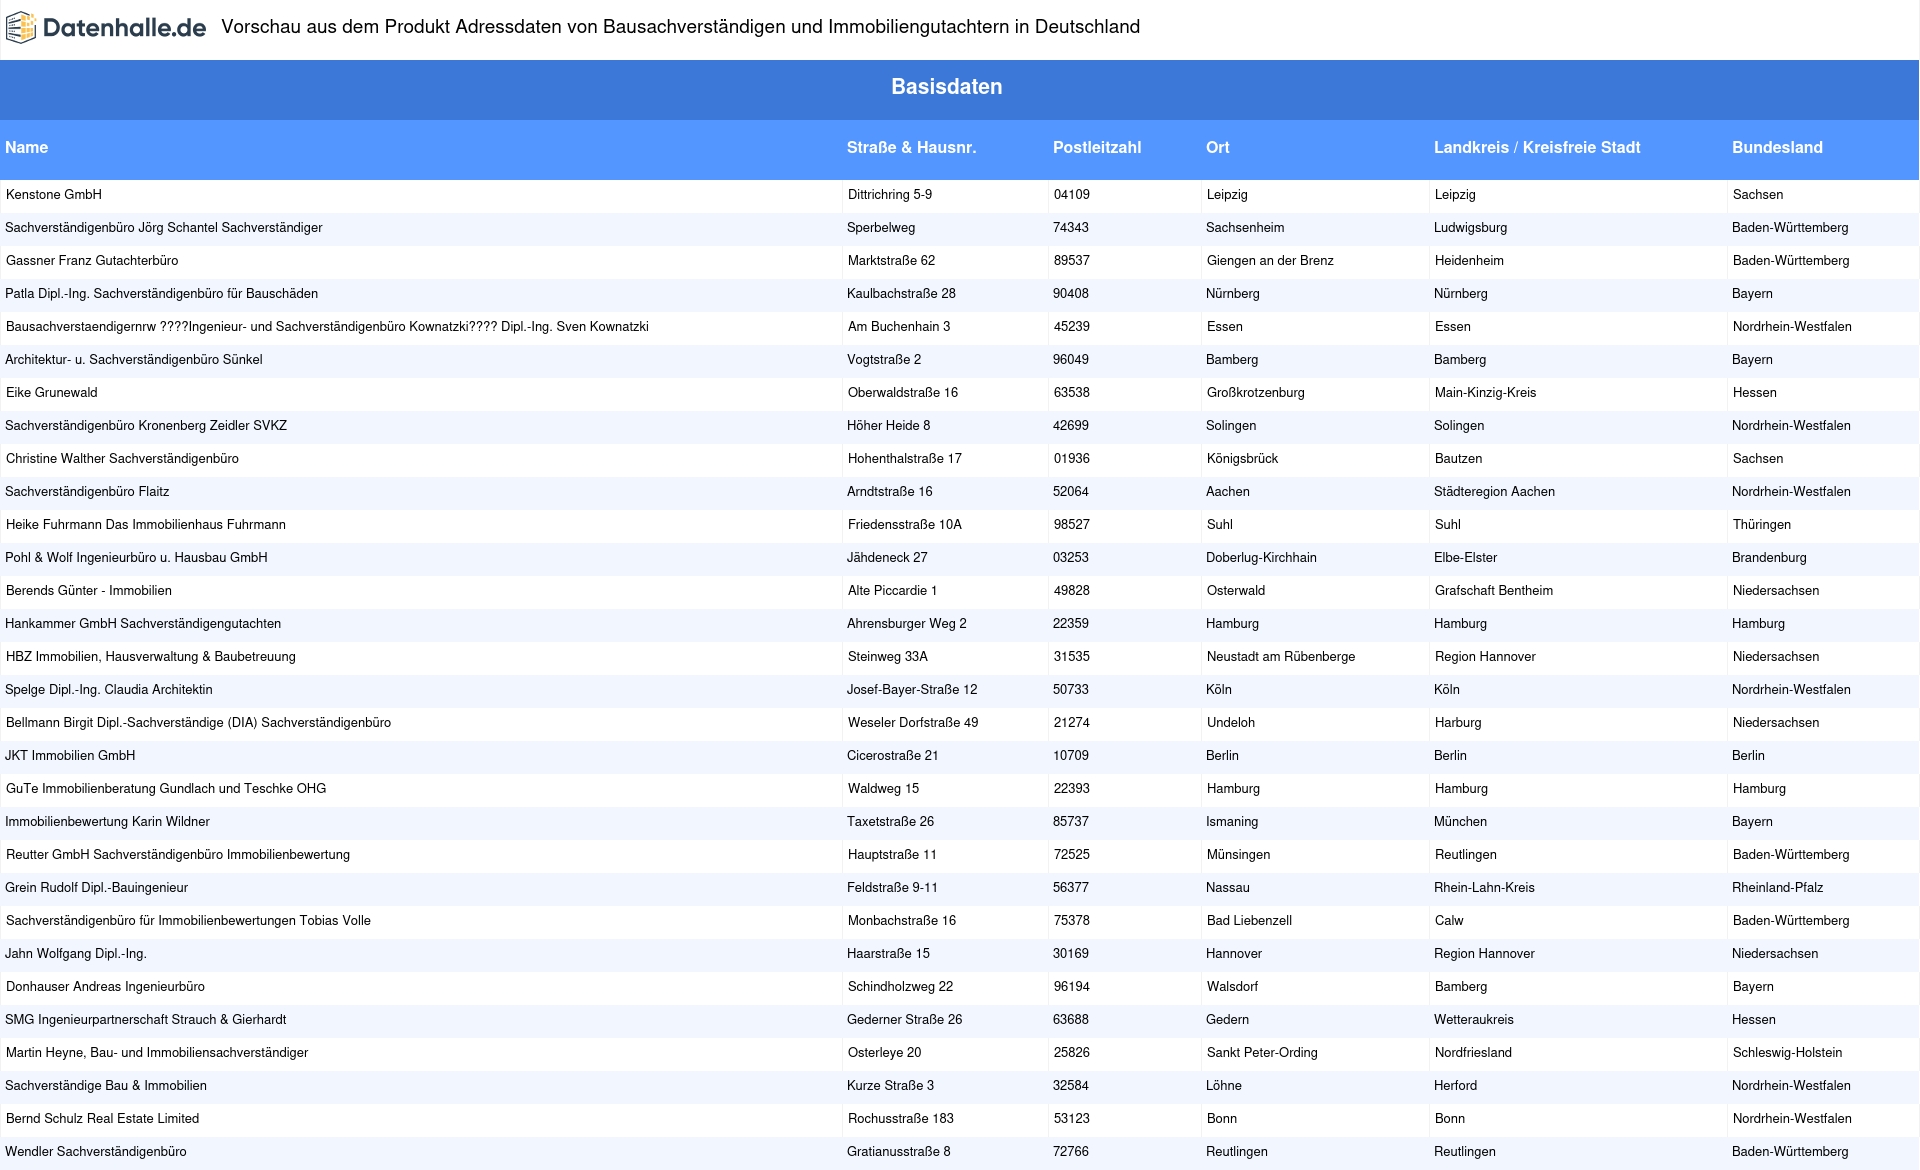Click the Bautzen district cell
This screenshot has width=1920, height=1170.
coord(1459,458)
